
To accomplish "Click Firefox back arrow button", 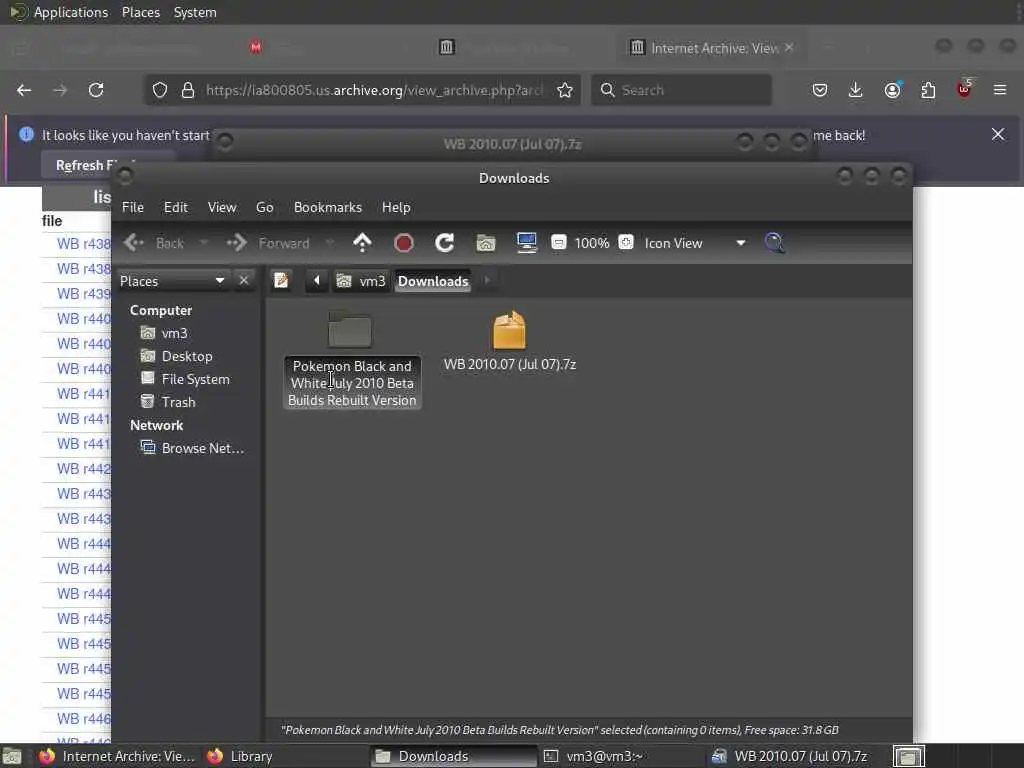I will (x=24, y=90).
